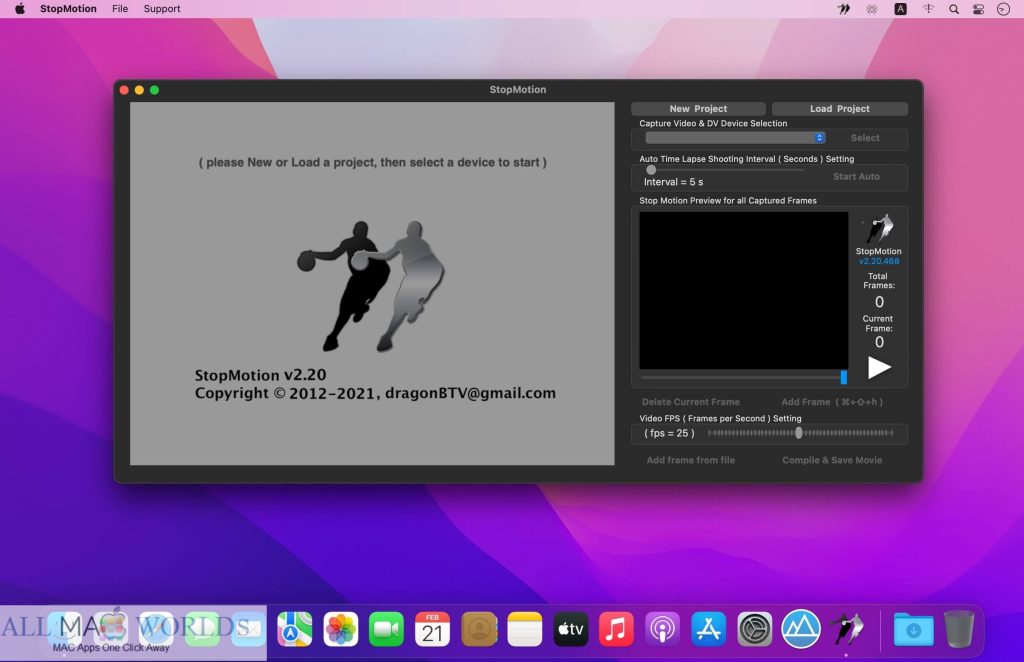This screenshot has height=662, width=1024.
Task: Click the time lapse interval slider knob
Action: [651, 170]
